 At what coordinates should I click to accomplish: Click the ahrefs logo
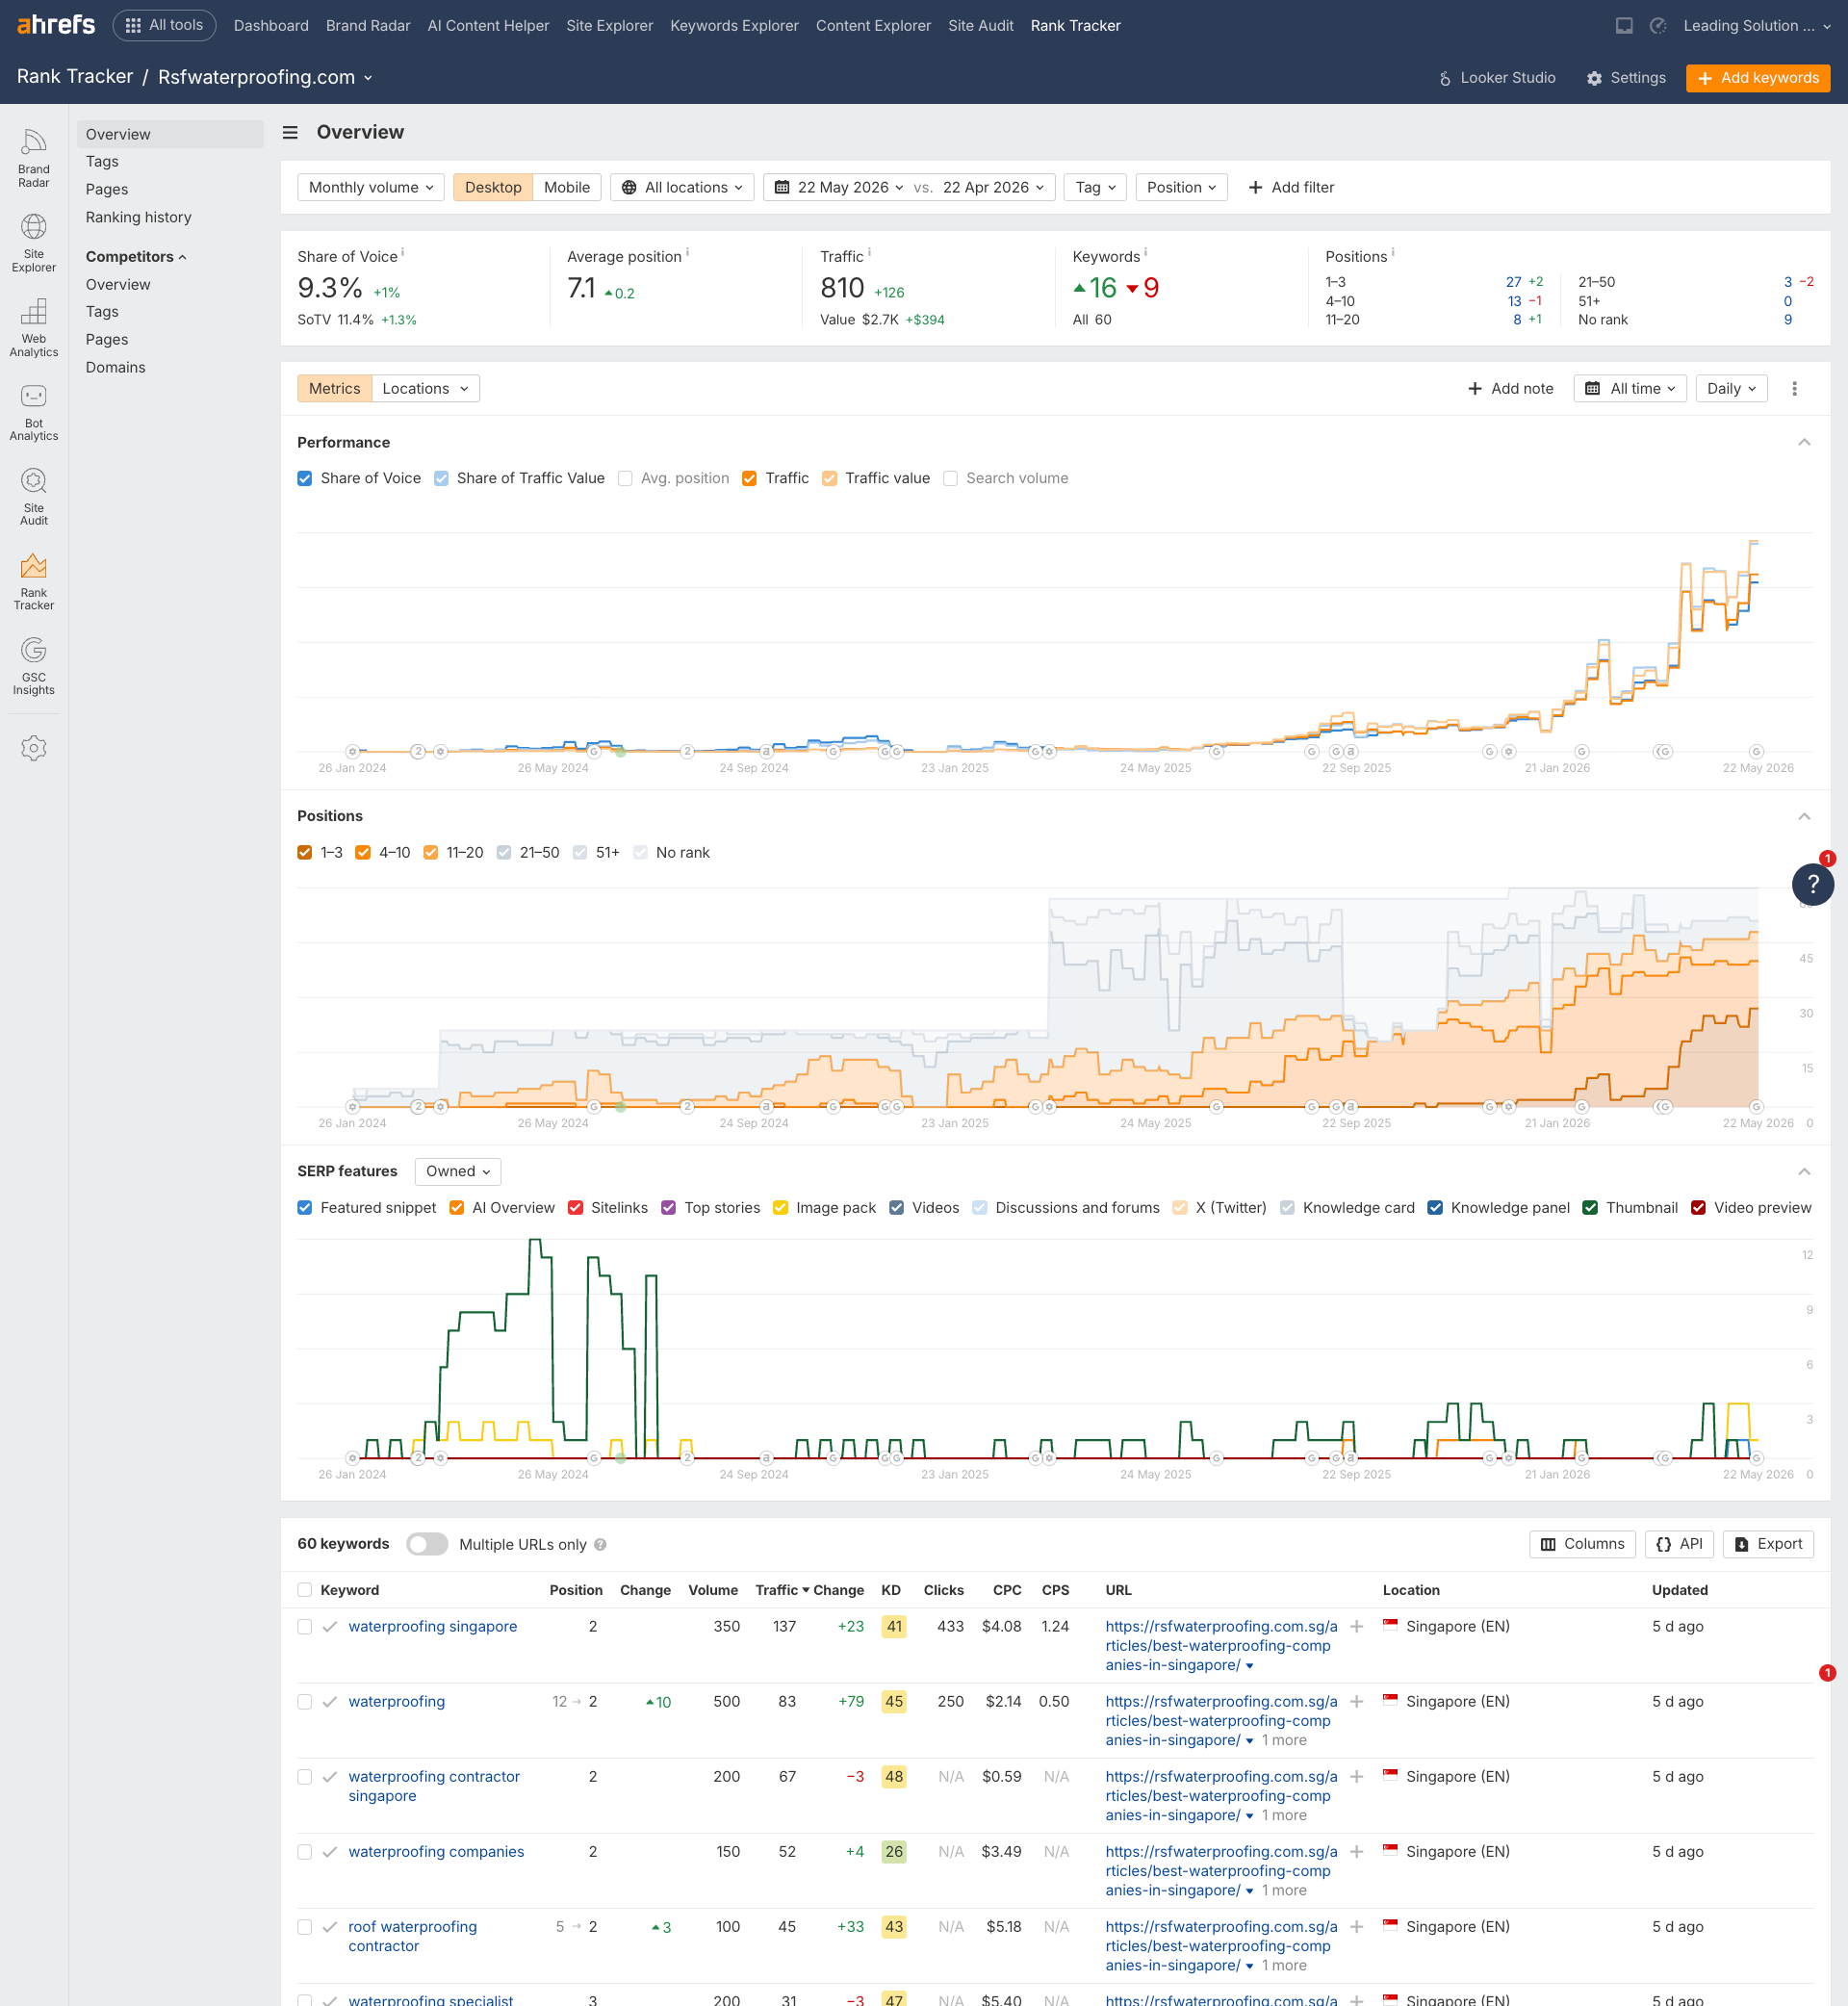[56, 24]
